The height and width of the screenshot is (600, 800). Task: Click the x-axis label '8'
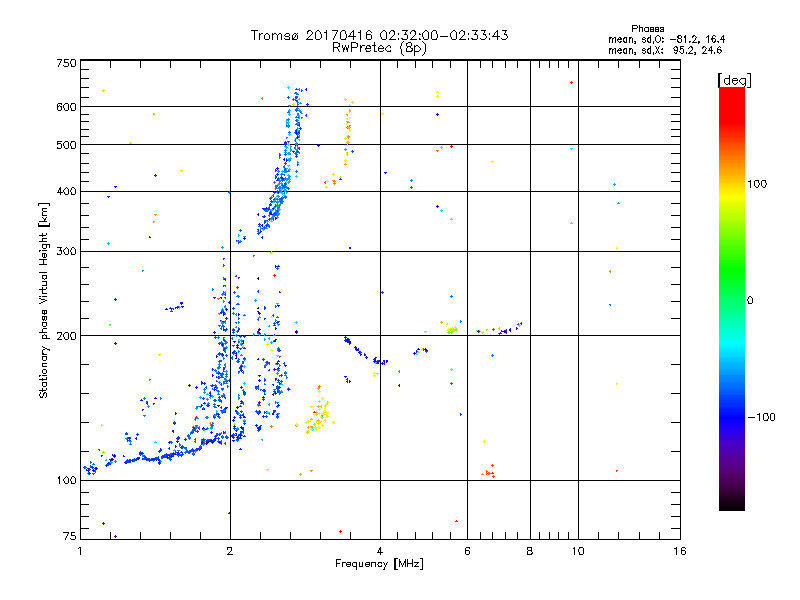point(530,551)
